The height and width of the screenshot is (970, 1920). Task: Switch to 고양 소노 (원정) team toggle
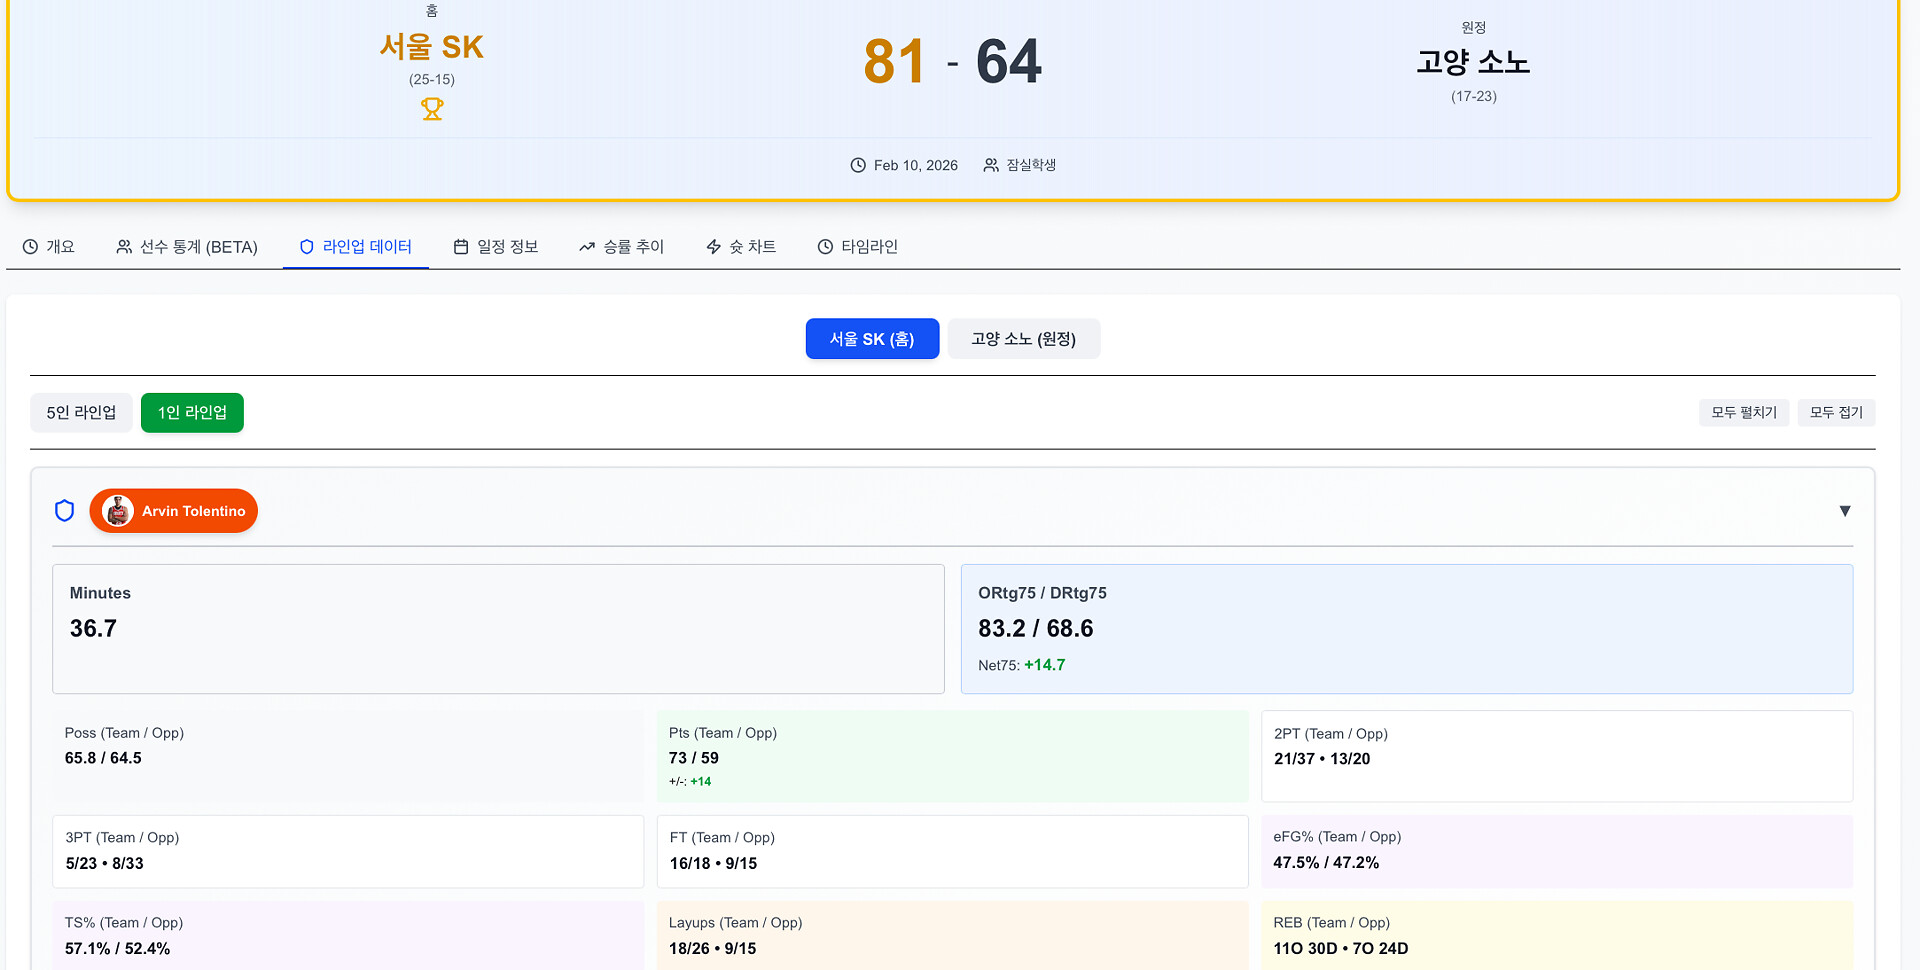point(1023,339)
